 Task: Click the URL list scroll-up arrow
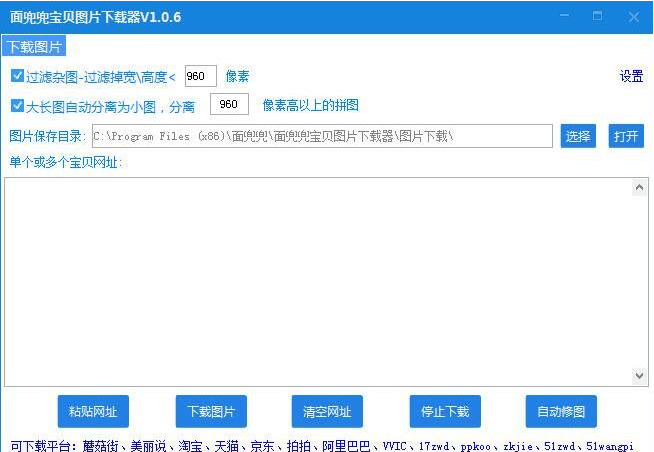tap(640, 187)
